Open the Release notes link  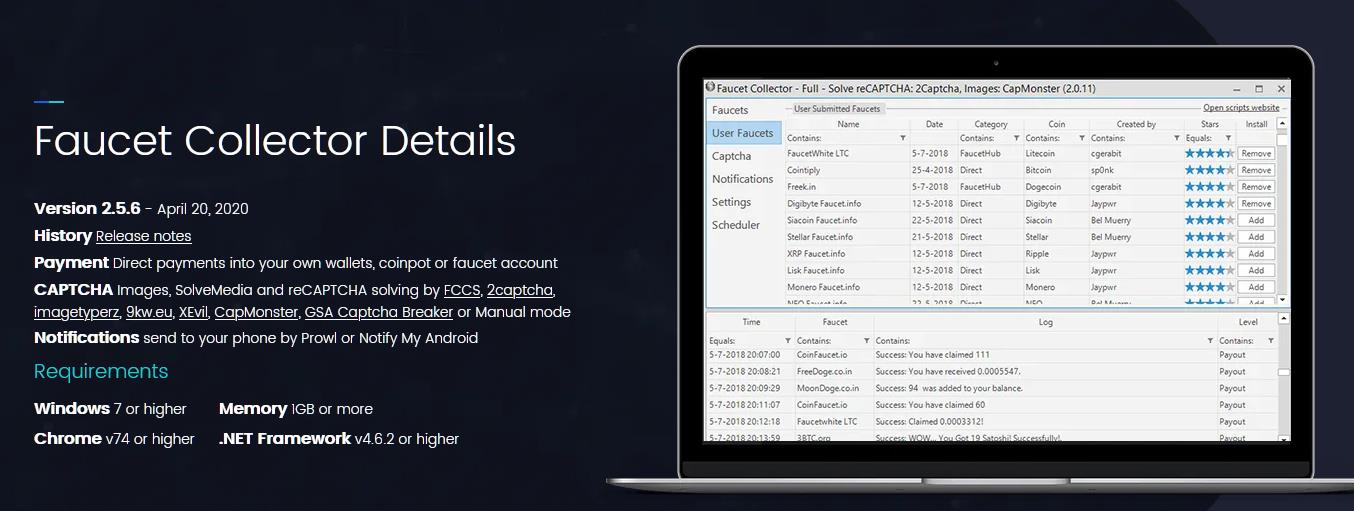tap(143, 236)
